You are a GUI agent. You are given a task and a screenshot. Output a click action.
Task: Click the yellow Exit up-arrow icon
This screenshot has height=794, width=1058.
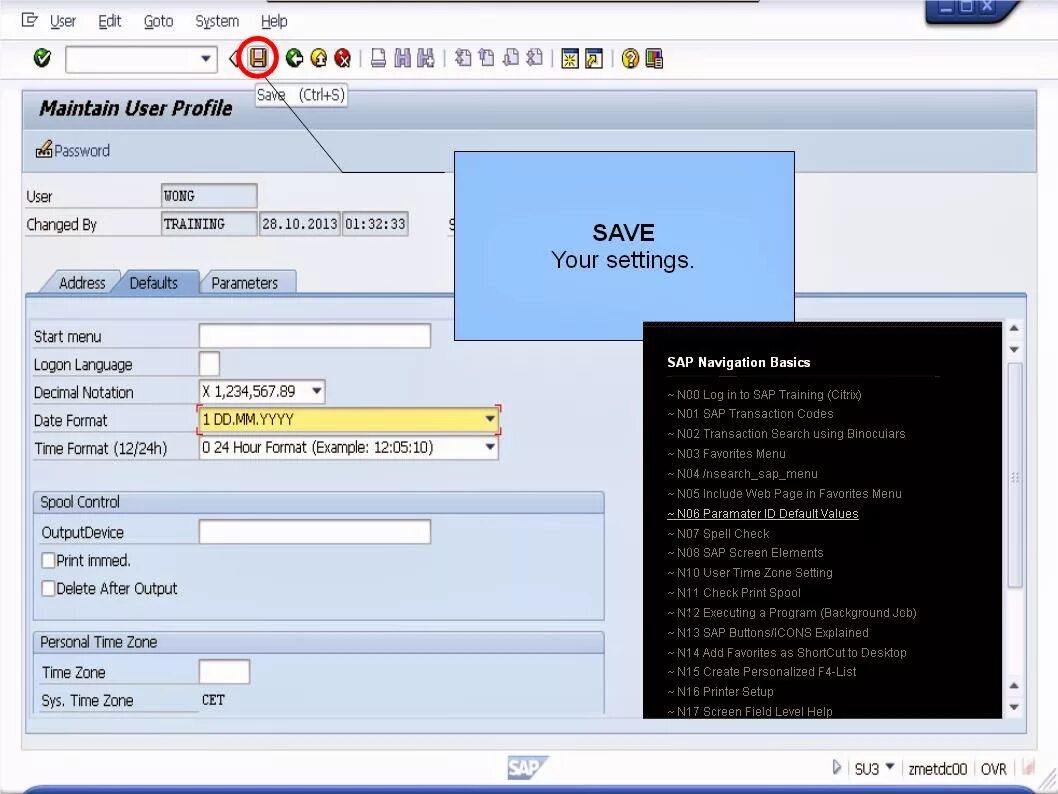318,59
